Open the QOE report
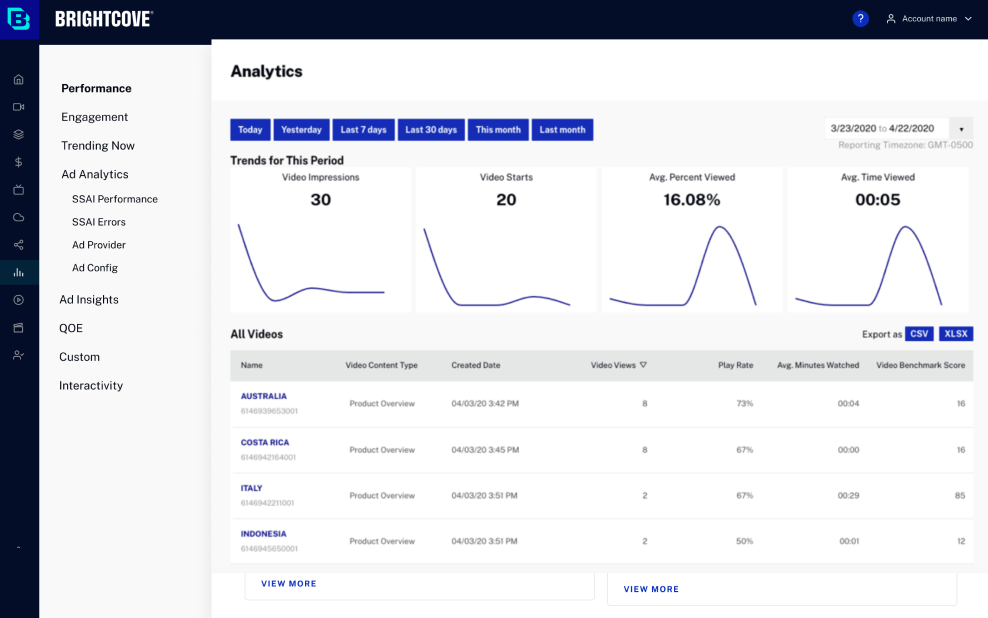Image resolution: width=988 pixels, height=618 pixels. (71, 328)
